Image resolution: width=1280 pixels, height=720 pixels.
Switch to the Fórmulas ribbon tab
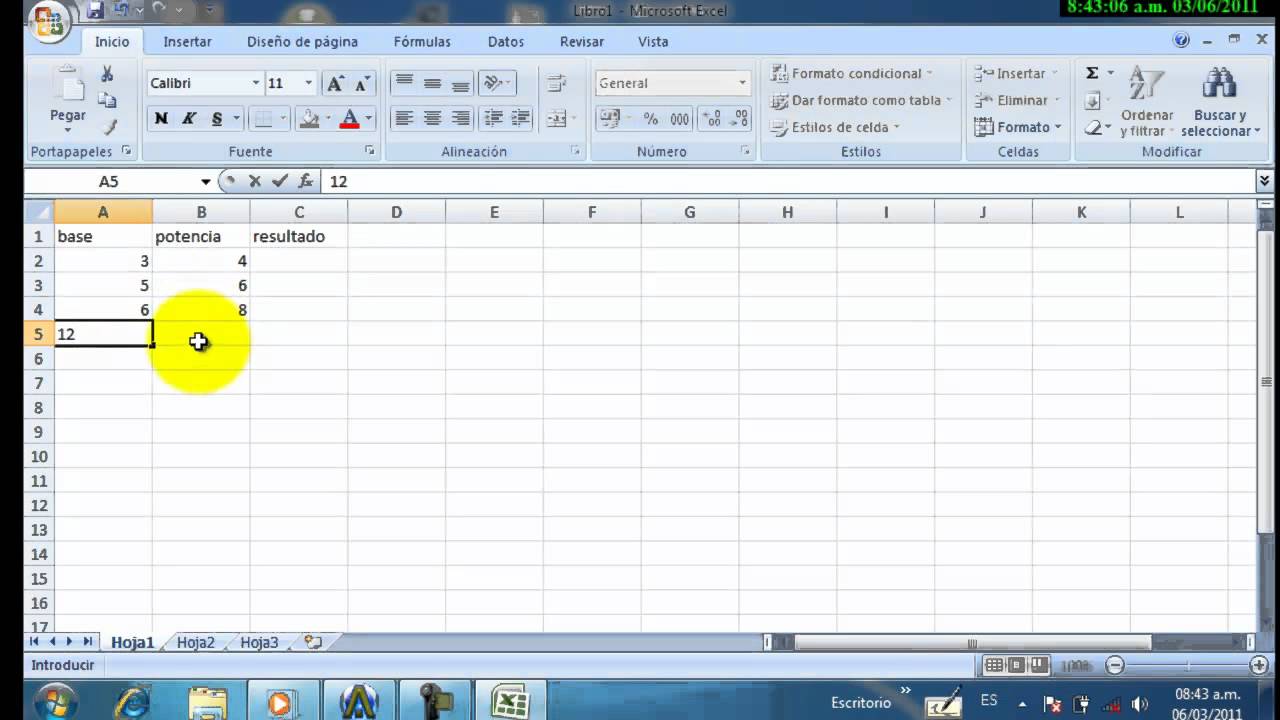coord(422,41)
